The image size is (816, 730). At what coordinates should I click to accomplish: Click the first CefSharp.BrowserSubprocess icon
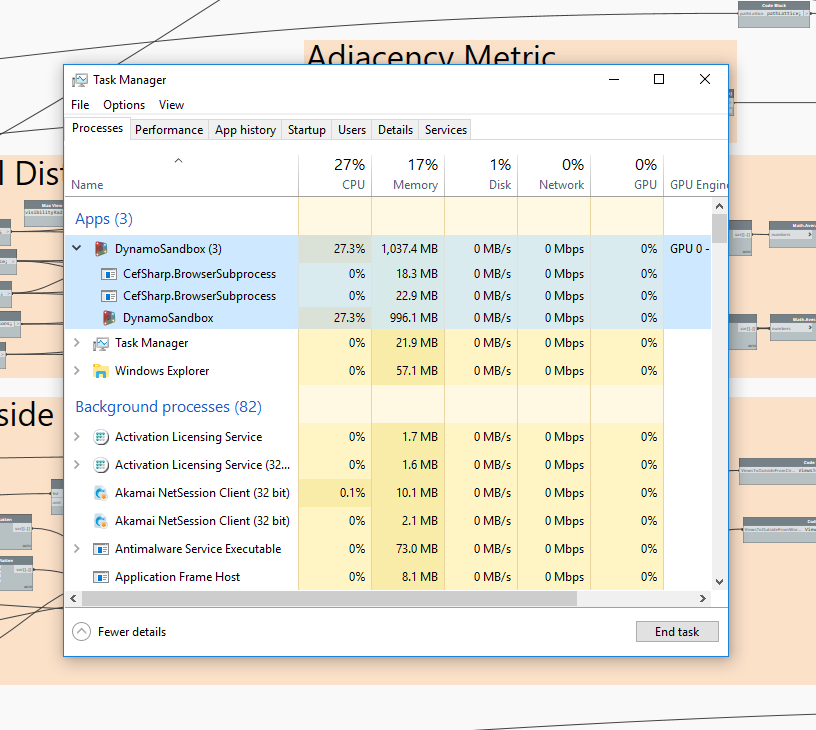point(109,274)
